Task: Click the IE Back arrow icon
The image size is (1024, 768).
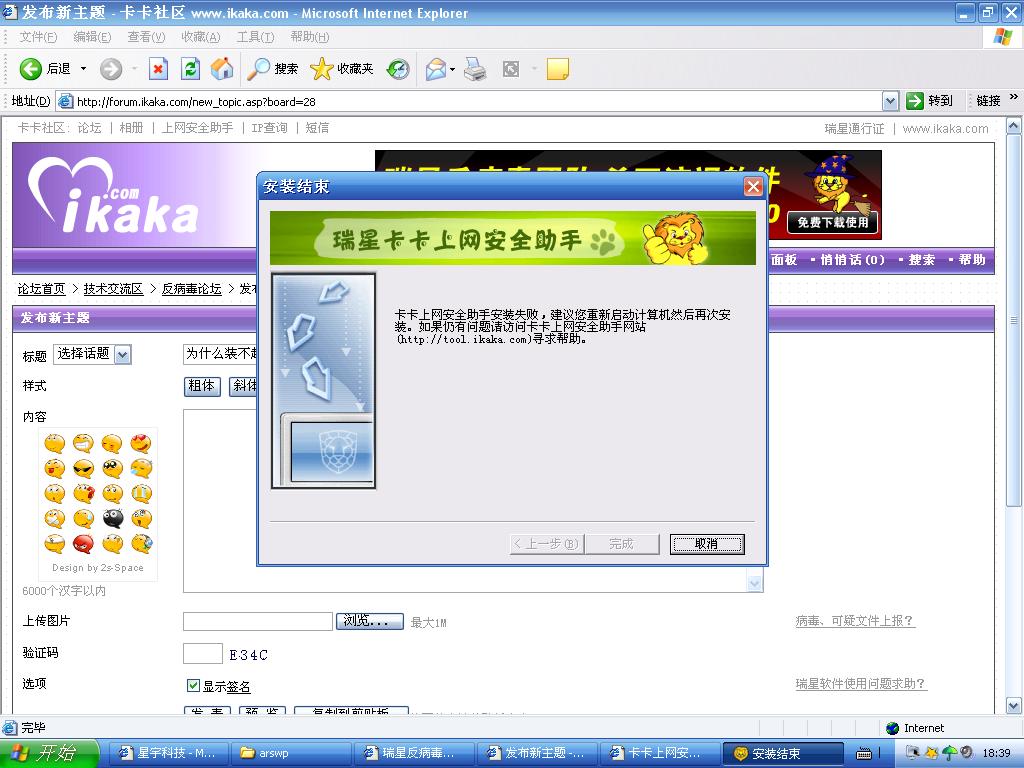Action: point(31,69)
